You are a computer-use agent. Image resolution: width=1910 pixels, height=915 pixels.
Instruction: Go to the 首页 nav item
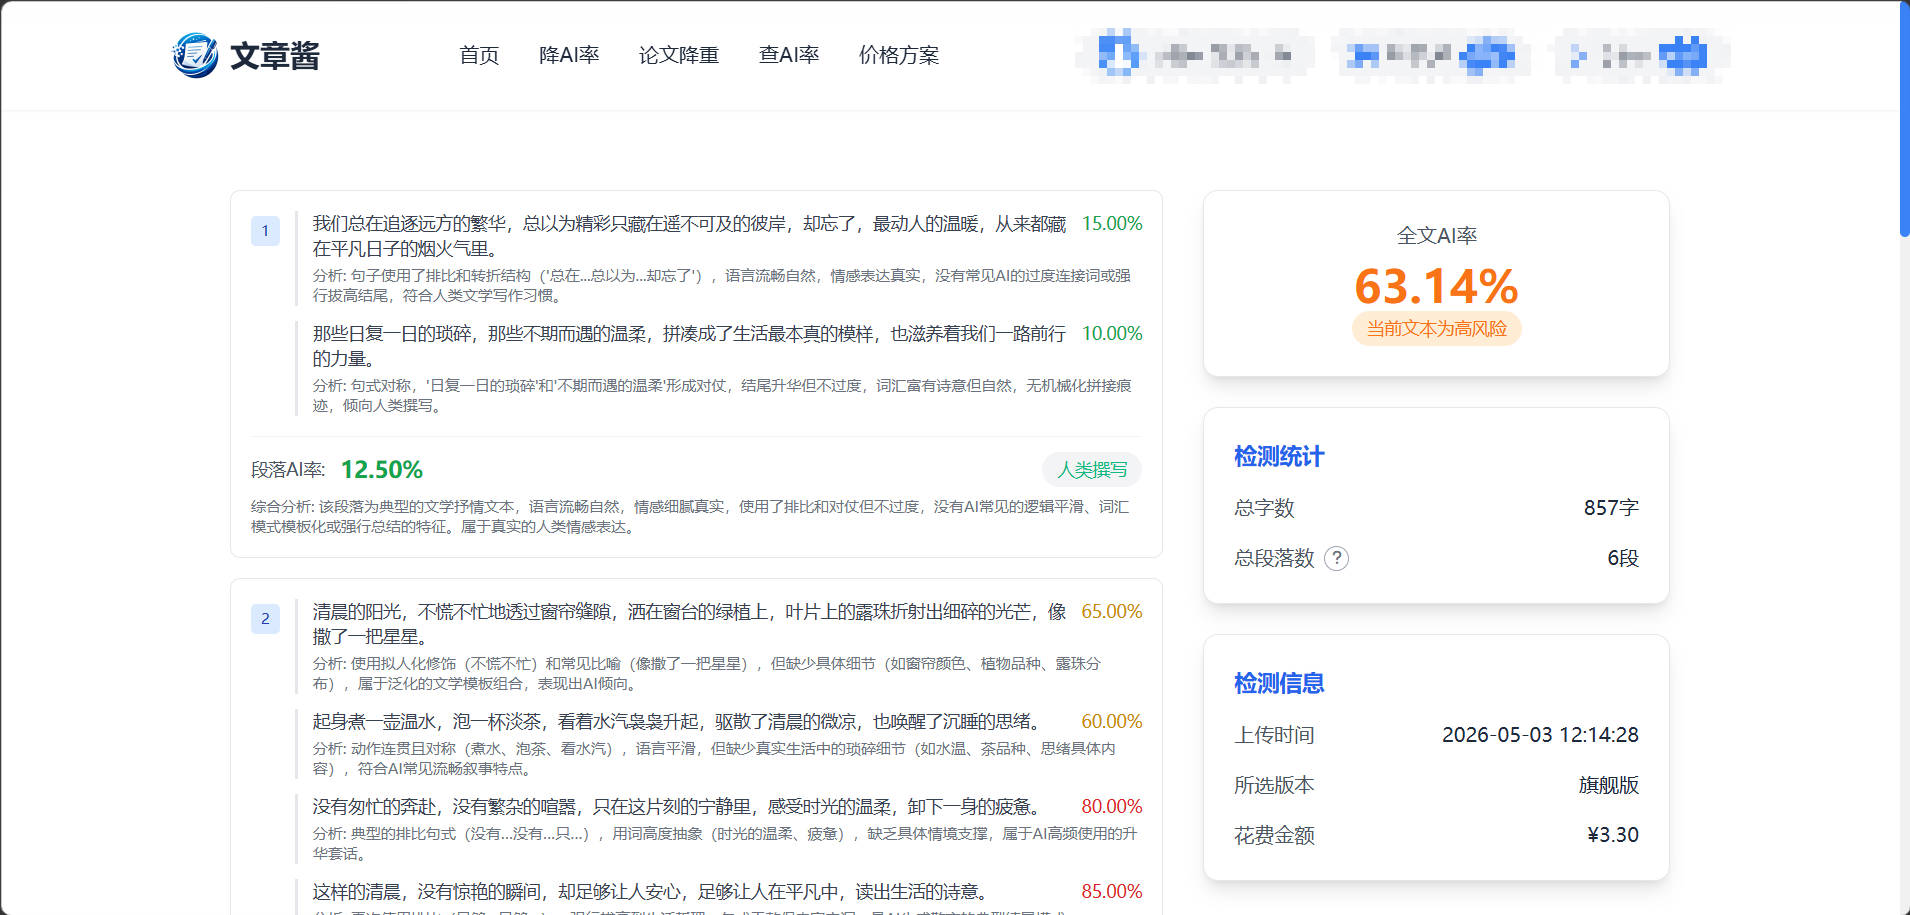[x=479, y=55]
